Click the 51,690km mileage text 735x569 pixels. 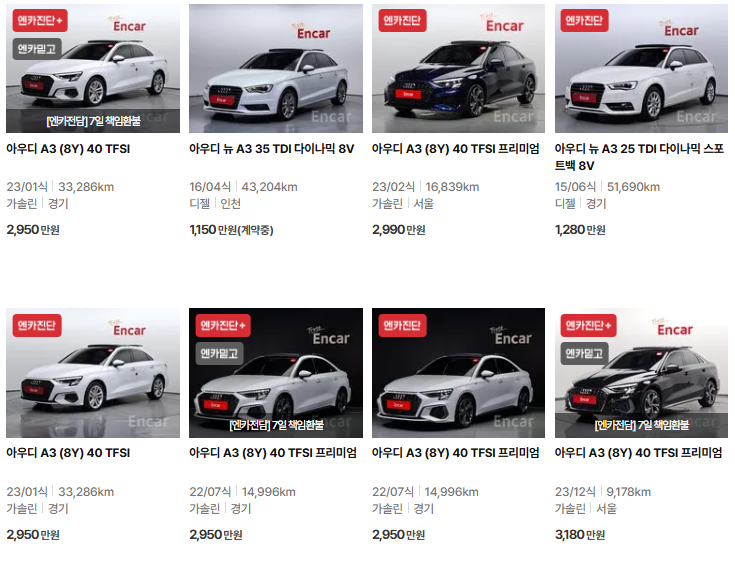tap(633, 187)
